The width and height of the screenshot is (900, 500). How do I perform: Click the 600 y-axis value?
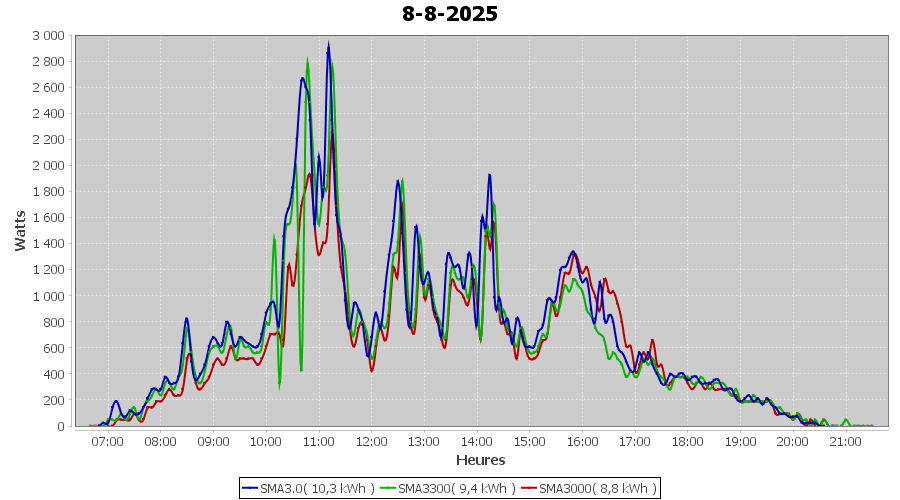coord(53,348)
